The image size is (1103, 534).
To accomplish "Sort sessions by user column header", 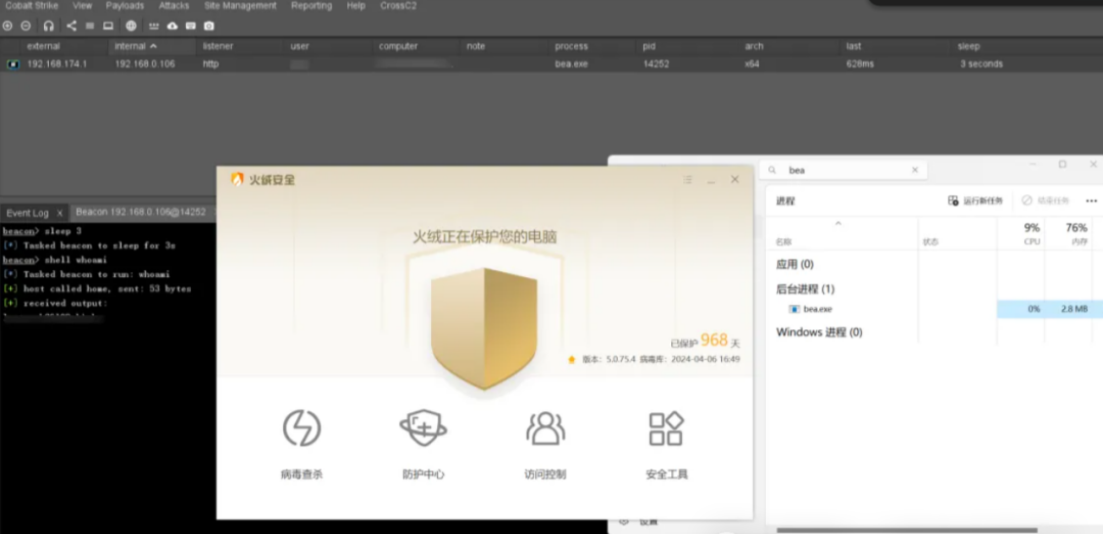I will (x=300, y=46).
